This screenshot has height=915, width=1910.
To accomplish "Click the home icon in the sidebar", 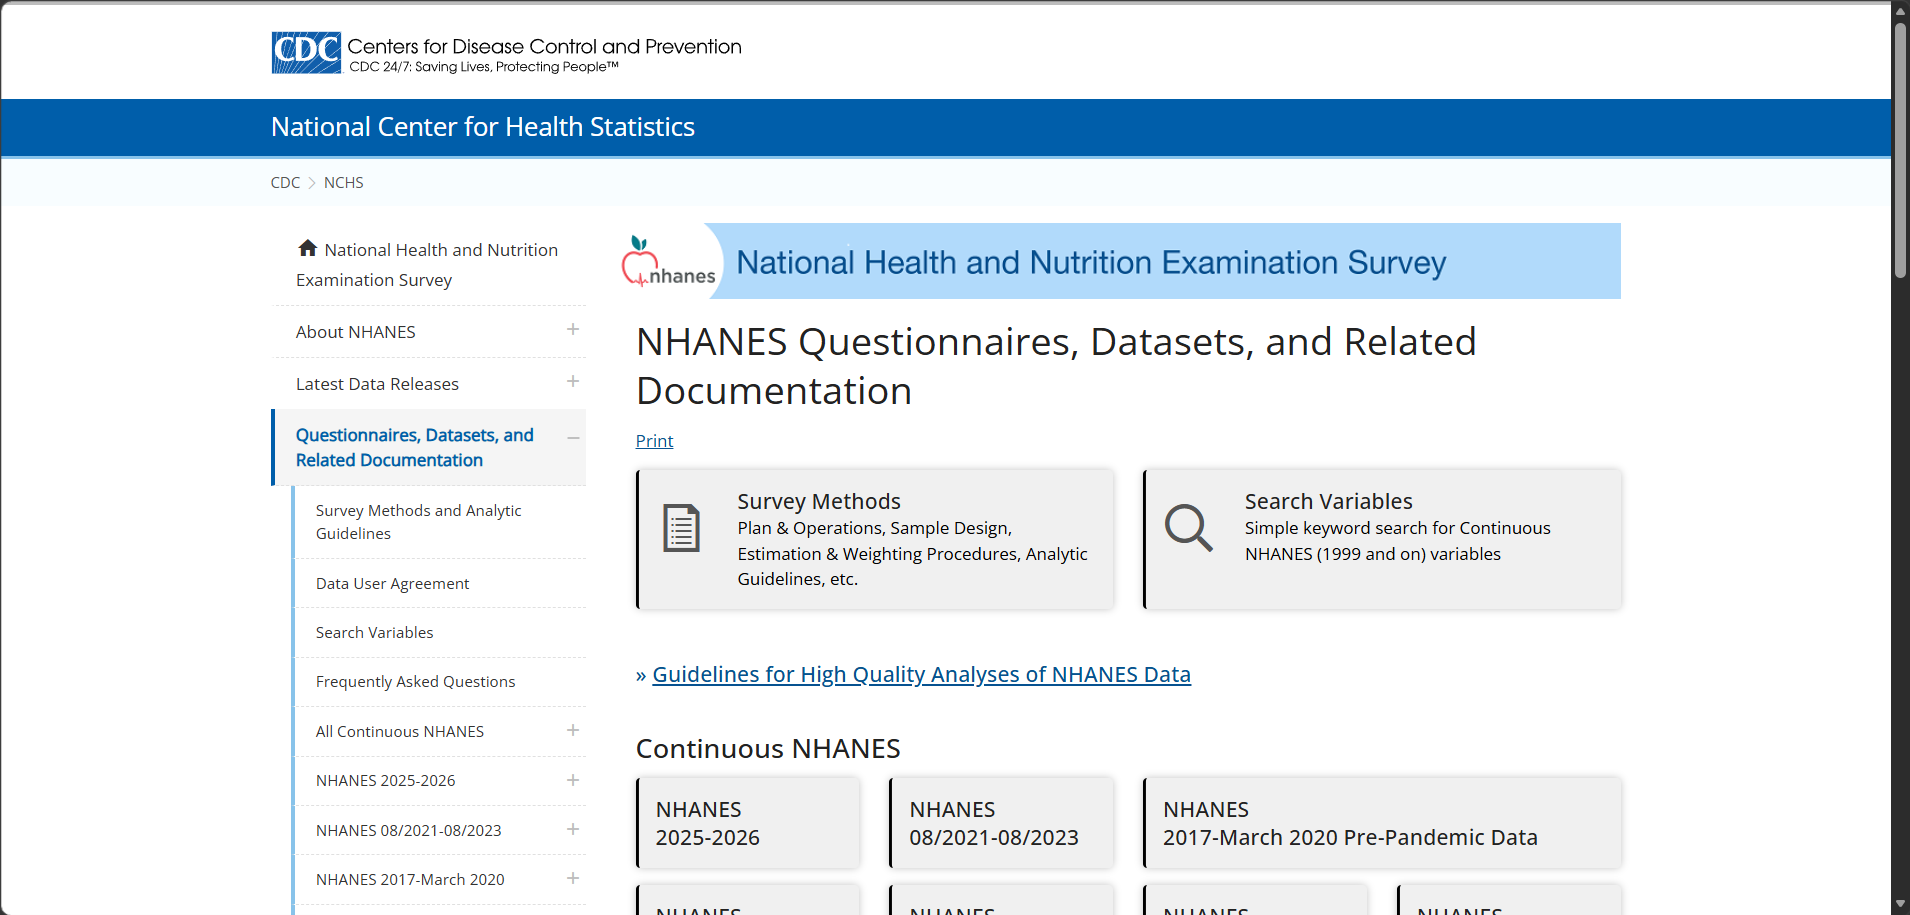I will pyautogui.click(x=308, y=248).
